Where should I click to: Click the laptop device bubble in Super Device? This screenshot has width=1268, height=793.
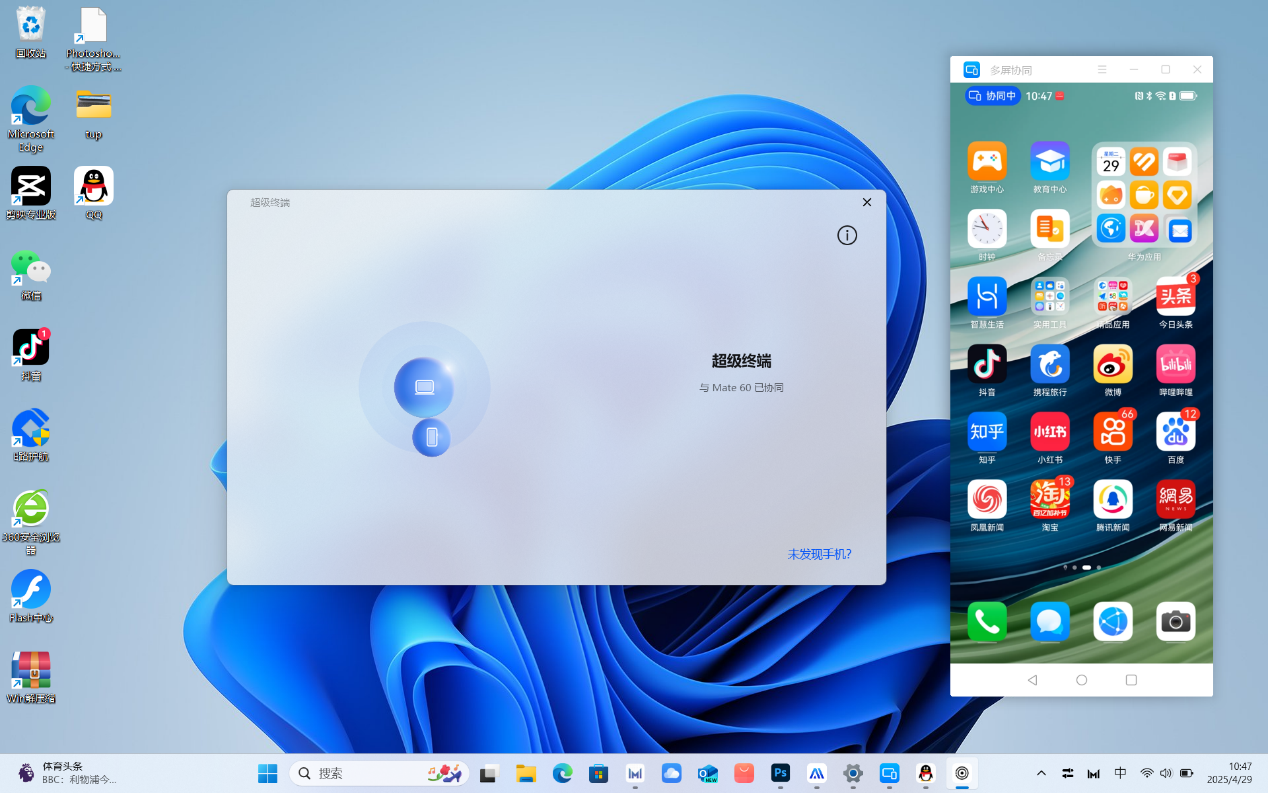[424, 387]
